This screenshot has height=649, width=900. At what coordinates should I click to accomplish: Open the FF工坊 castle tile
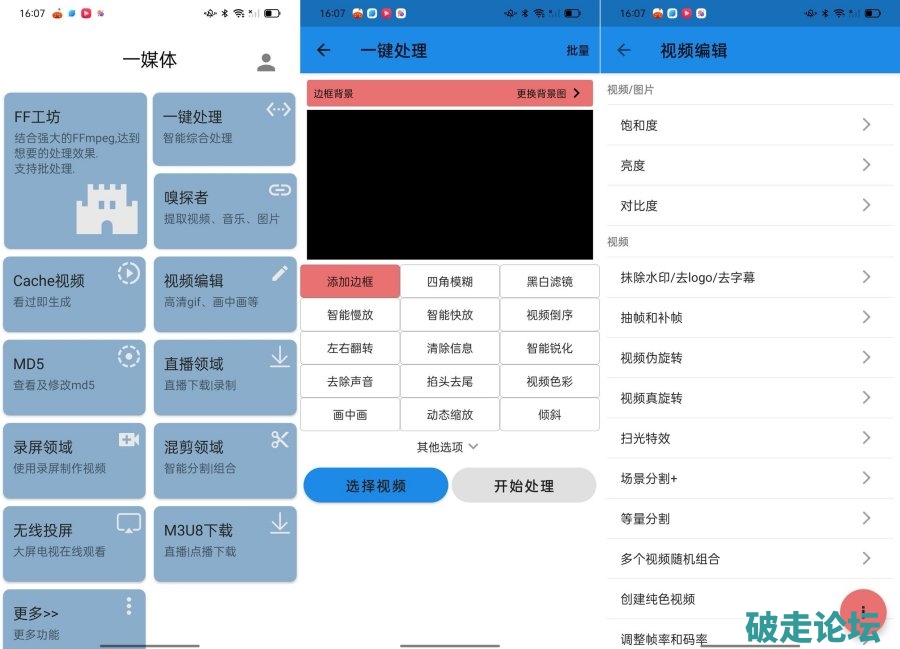pos(75,170)
